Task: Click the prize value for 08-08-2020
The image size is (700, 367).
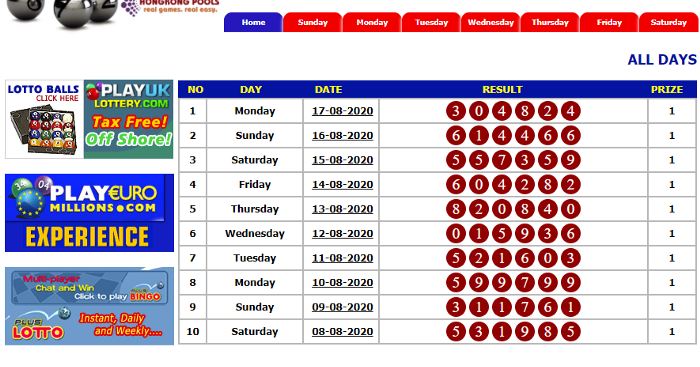Action: coord(672,332)
